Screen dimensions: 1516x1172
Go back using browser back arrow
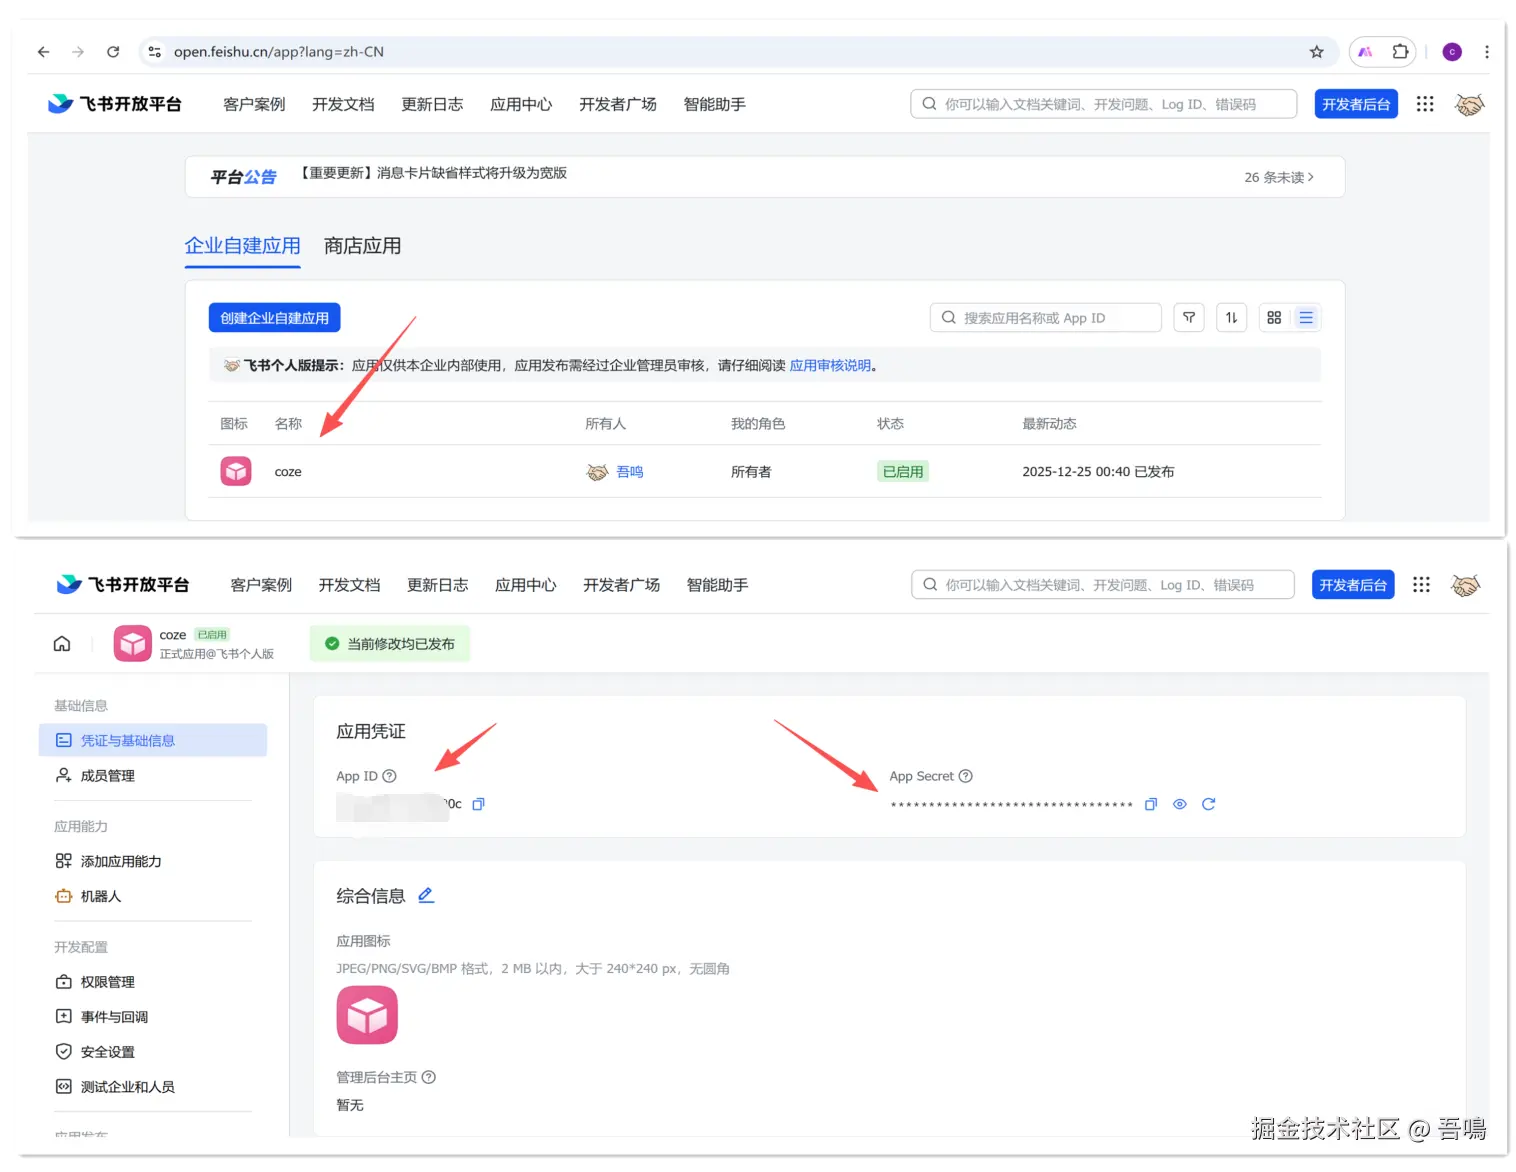point(43,52)
